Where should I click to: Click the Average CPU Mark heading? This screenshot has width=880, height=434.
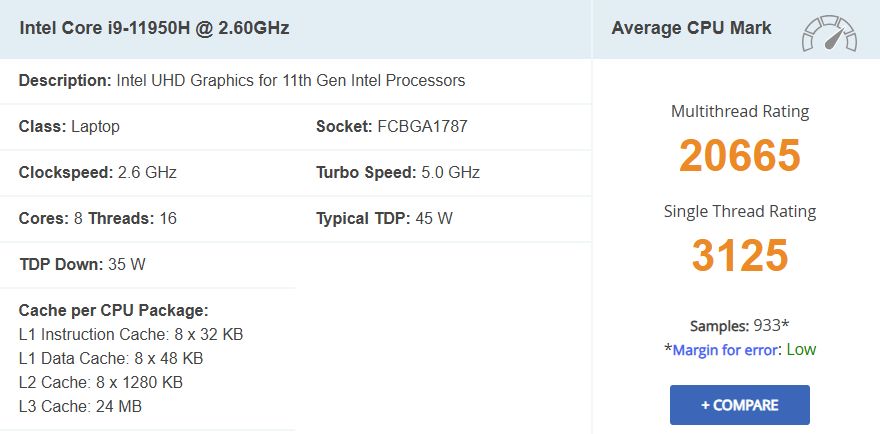pyautogui.click(x=691, y=28)
